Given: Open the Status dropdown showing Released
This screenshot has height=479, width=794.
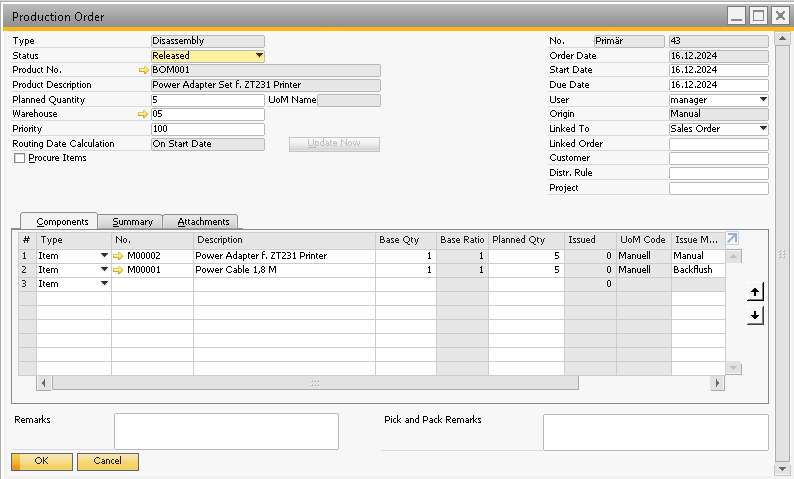Looking at the screenshot, I should [x=259, y=56].
